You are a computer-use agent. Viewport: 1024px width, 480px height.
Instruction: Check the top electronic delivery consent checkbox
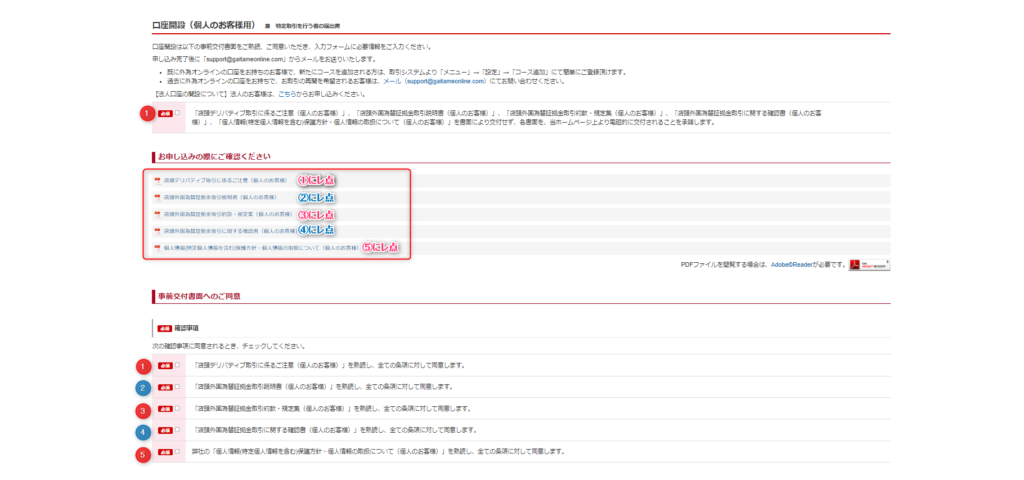(x=178, y=113)
